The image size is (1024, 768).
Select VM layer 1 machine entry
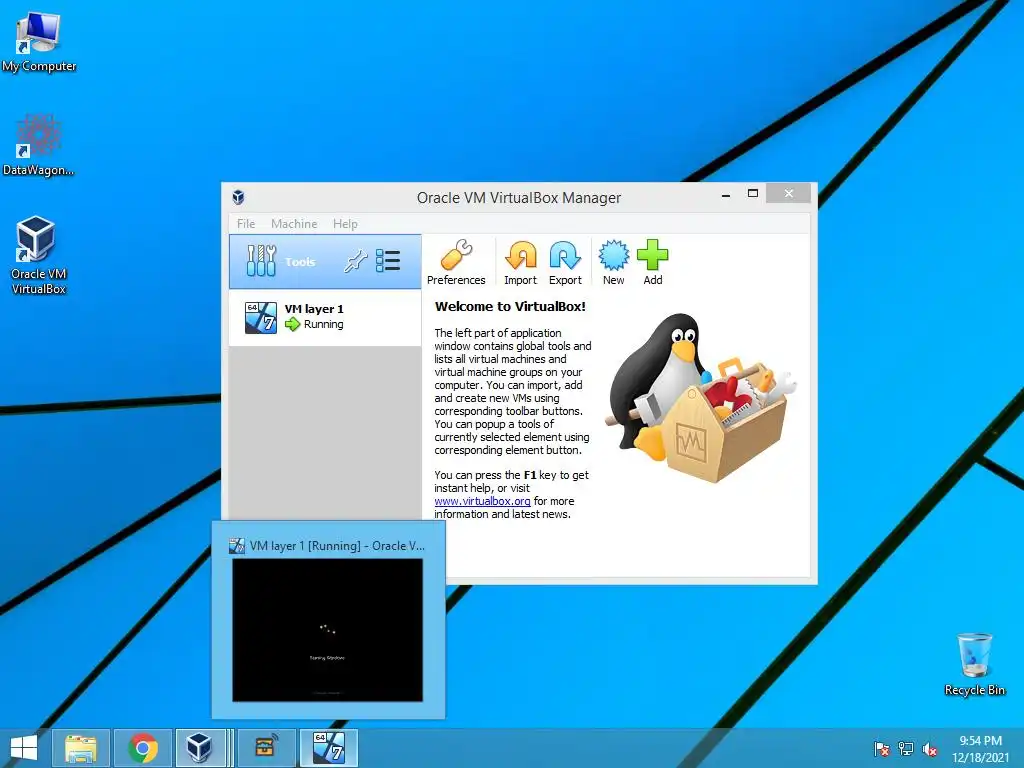[x=325, y=317]
